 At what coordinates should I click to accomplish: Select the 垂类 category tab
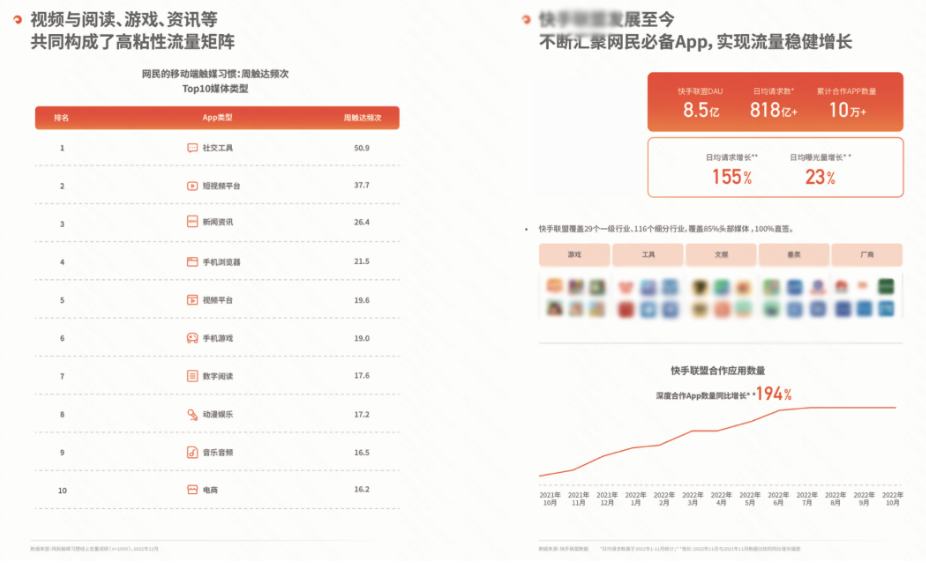tap(794, 255)
